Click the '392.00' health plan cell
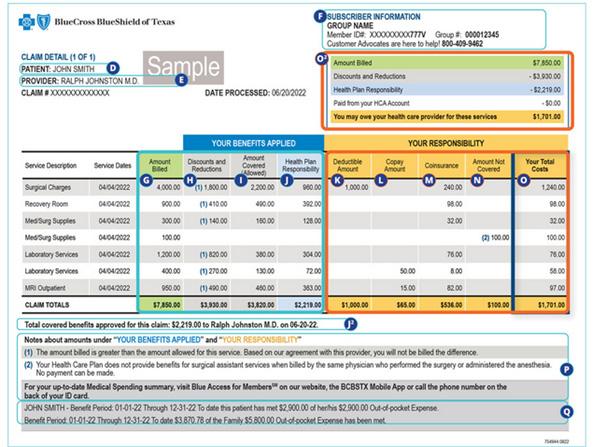 pos(312,204)
